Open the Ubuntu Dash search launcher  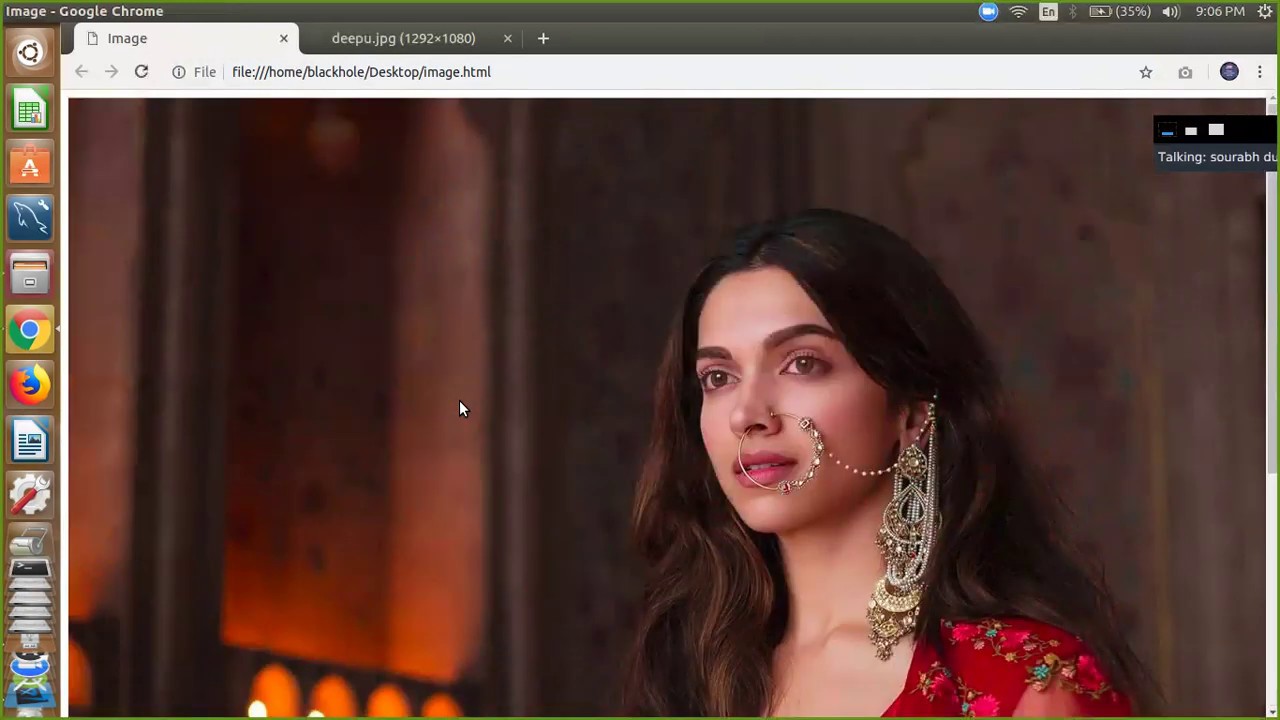(x=30, y=52)
